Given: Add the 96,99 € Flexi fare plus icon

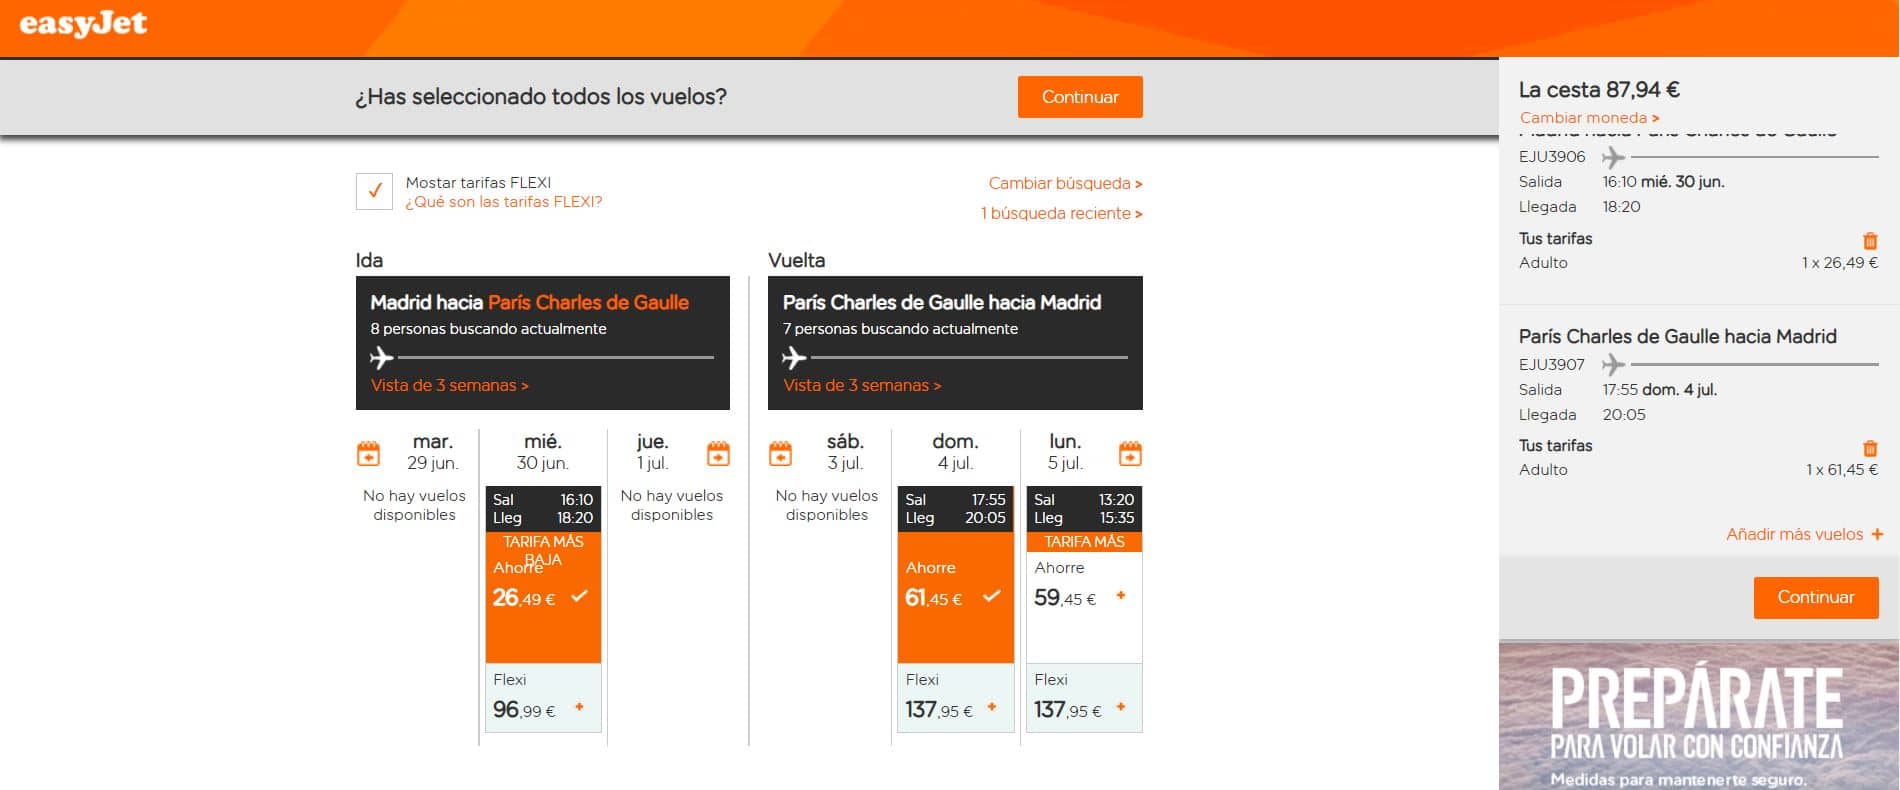Looking at the screenshot, I should 579,707.
